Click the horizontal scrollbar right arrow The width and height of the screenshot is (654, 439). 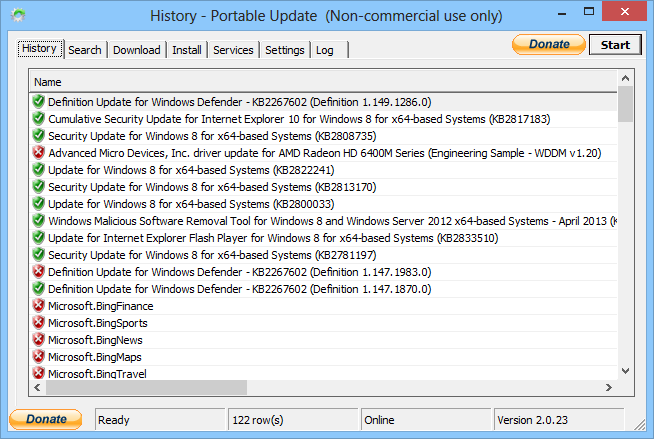coord(609,387)
